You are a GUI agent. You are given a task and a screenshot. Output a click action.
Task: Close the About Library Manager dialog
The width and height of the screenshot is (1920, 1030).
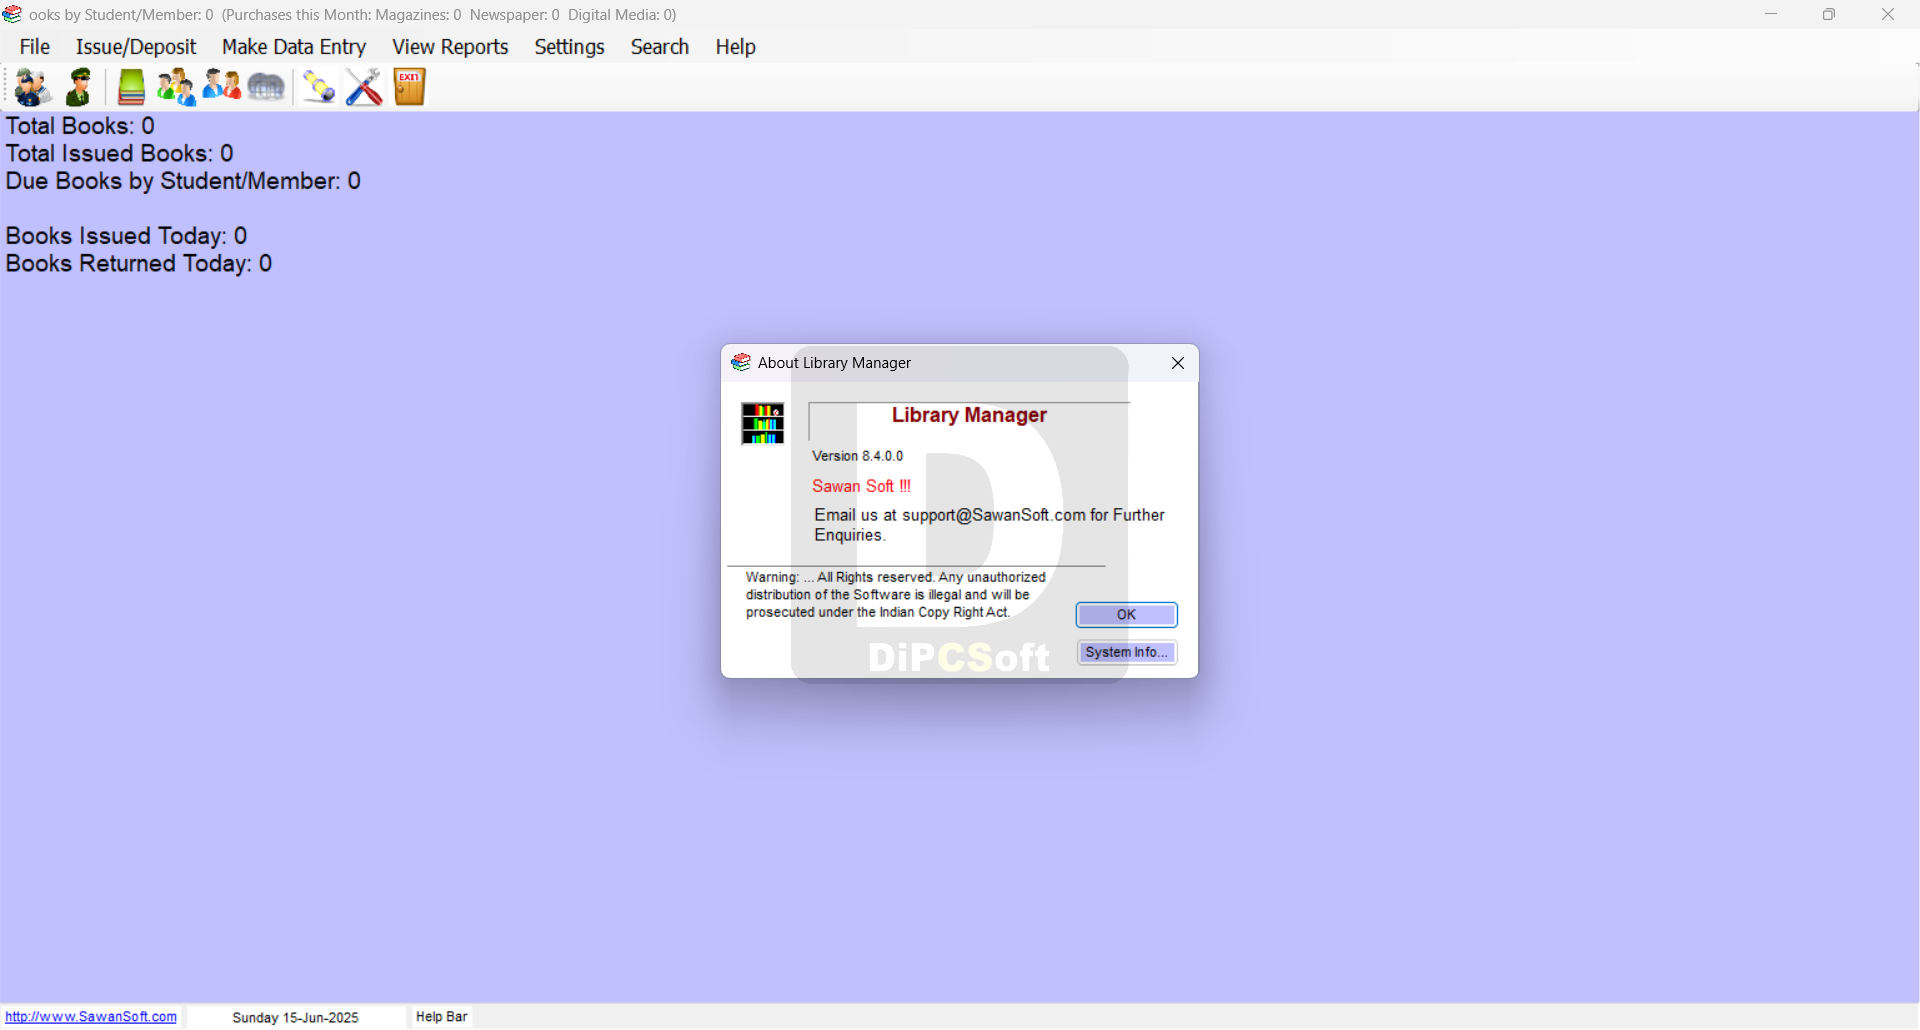pos(1178,363)
